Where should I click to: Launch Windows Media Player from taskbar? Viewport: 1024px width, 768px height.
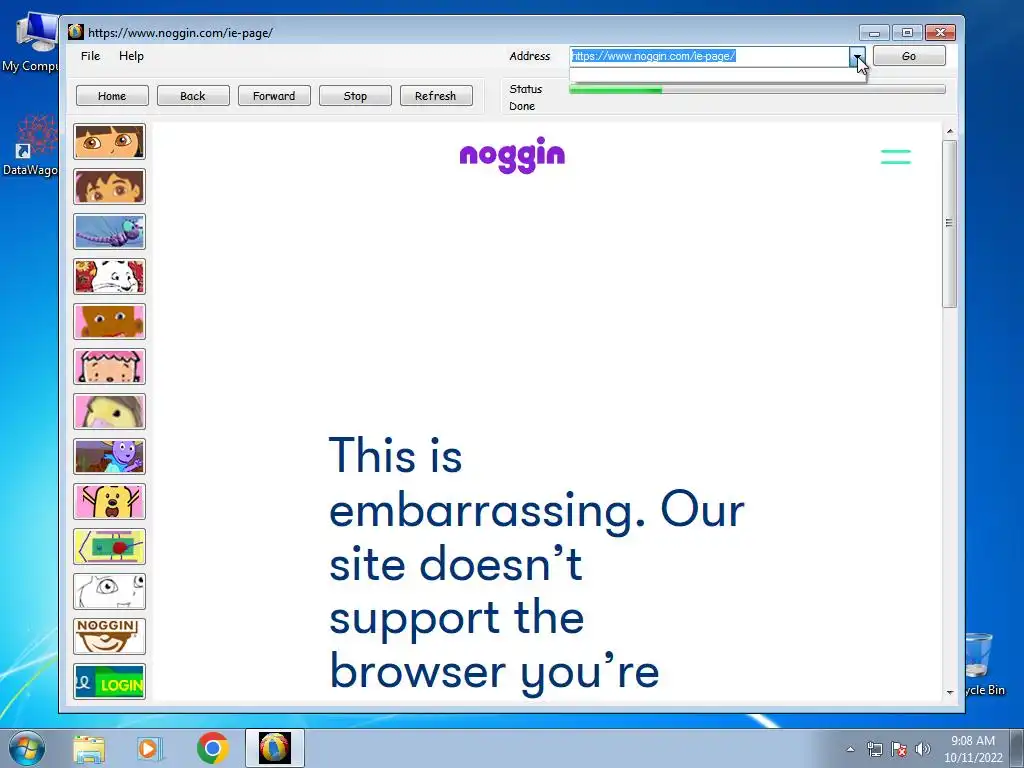point(150,748)
